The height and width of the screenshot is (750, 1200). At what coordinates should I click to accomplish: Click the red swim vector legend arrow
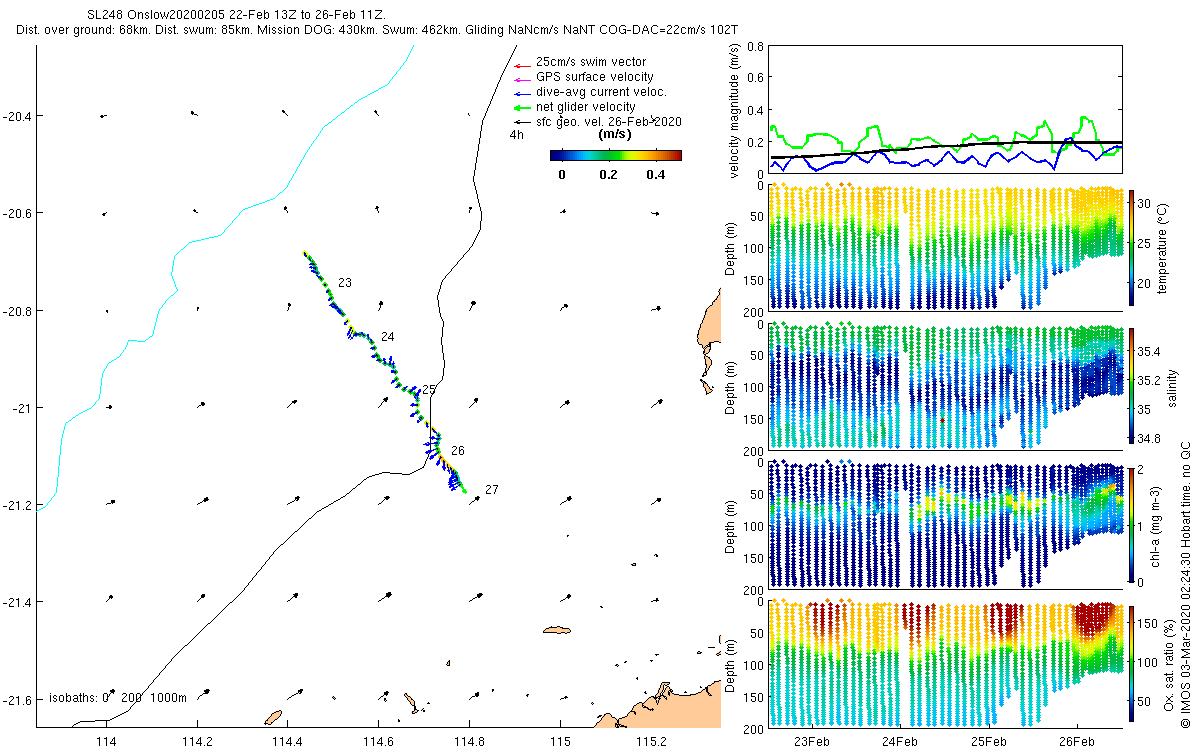click(x=520, y=64)
